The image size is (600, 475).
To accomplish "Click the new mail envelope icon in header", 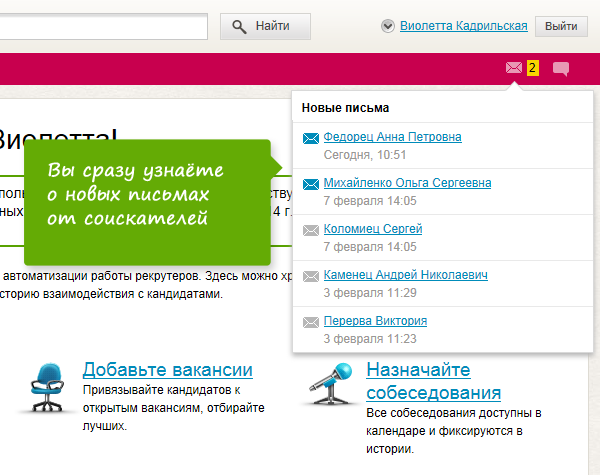I will (x=514, y=68).
